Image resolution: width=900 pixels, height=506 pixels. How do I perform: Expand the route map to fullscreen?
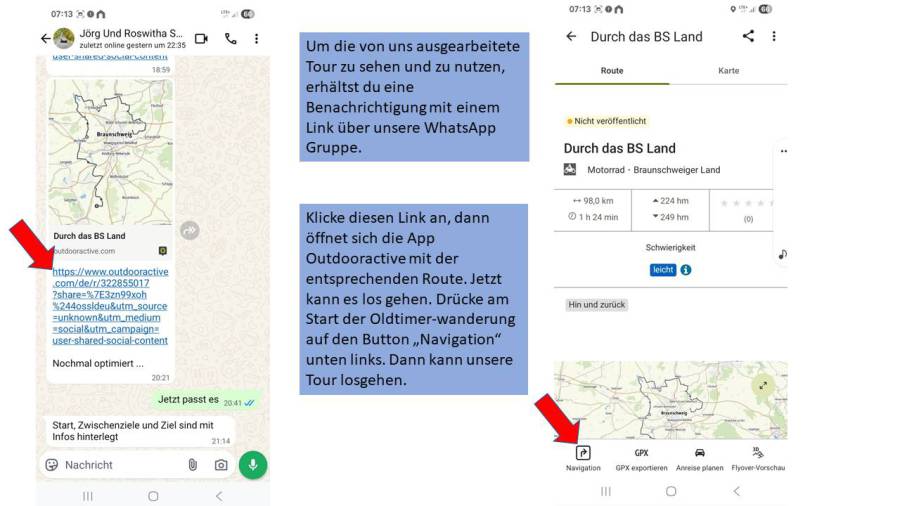(763, 386)
